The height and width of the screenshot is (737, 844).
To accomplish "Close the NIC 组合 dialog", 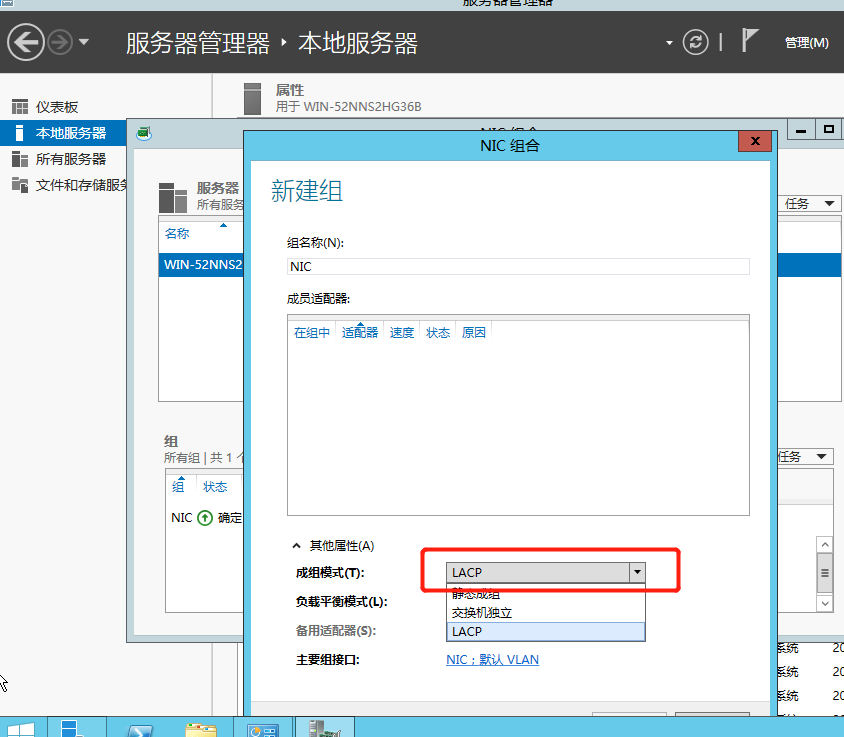I will point(755,141).
